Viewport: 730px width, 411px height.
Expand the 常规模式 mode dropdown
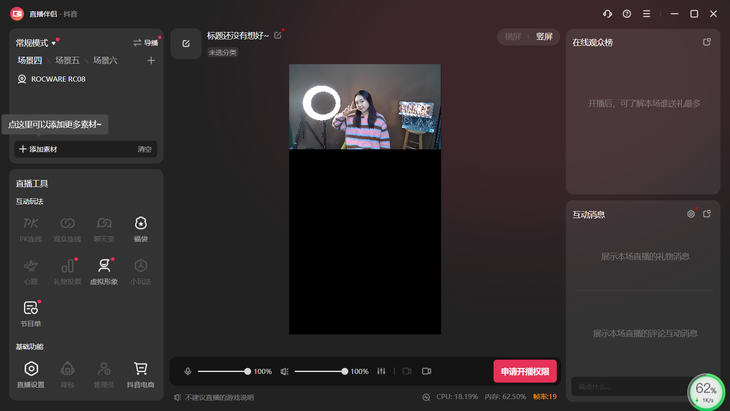pyautogui.click(x=36, y=43)
